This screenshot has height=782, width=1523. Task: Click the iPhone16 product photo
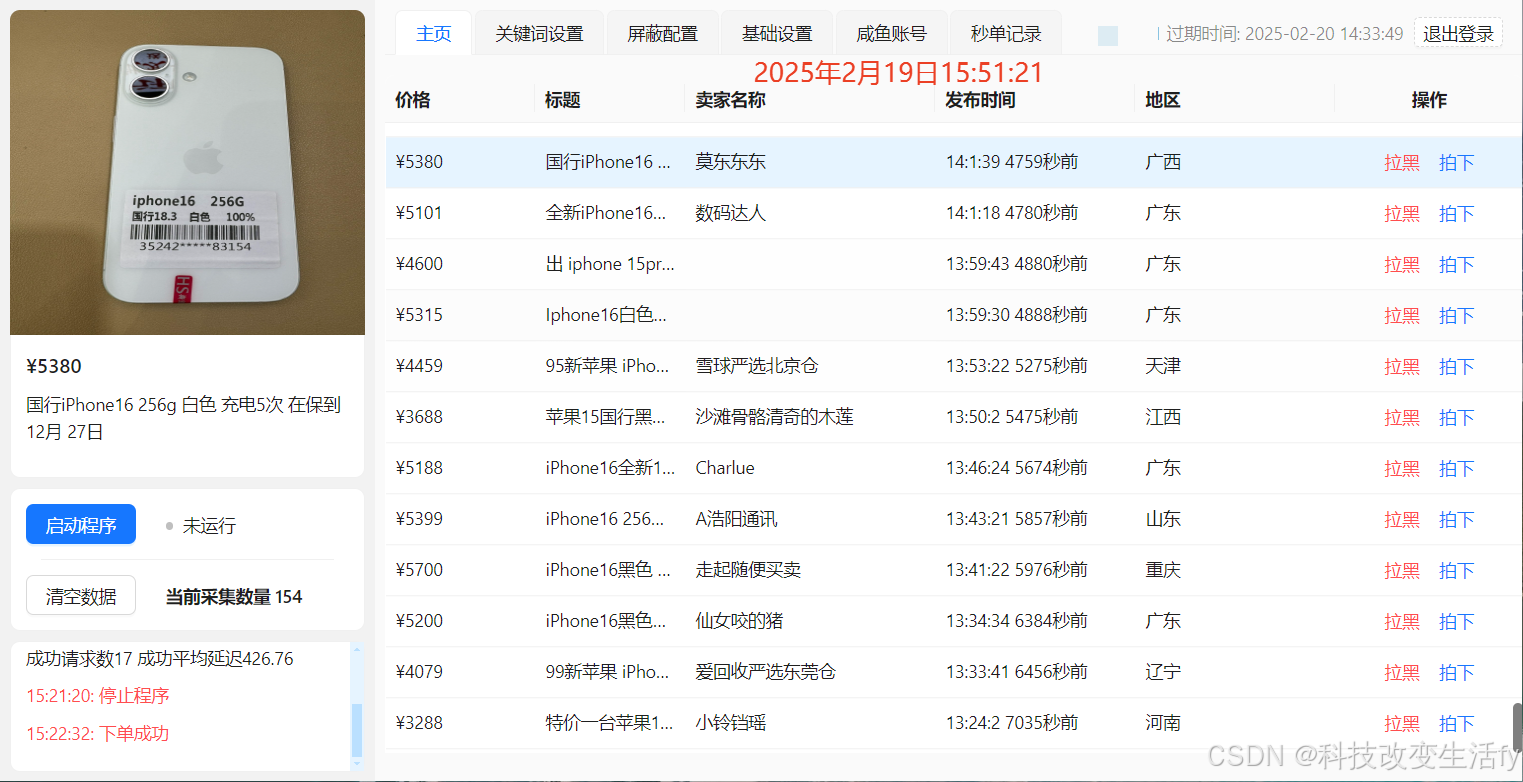point(187,172)
